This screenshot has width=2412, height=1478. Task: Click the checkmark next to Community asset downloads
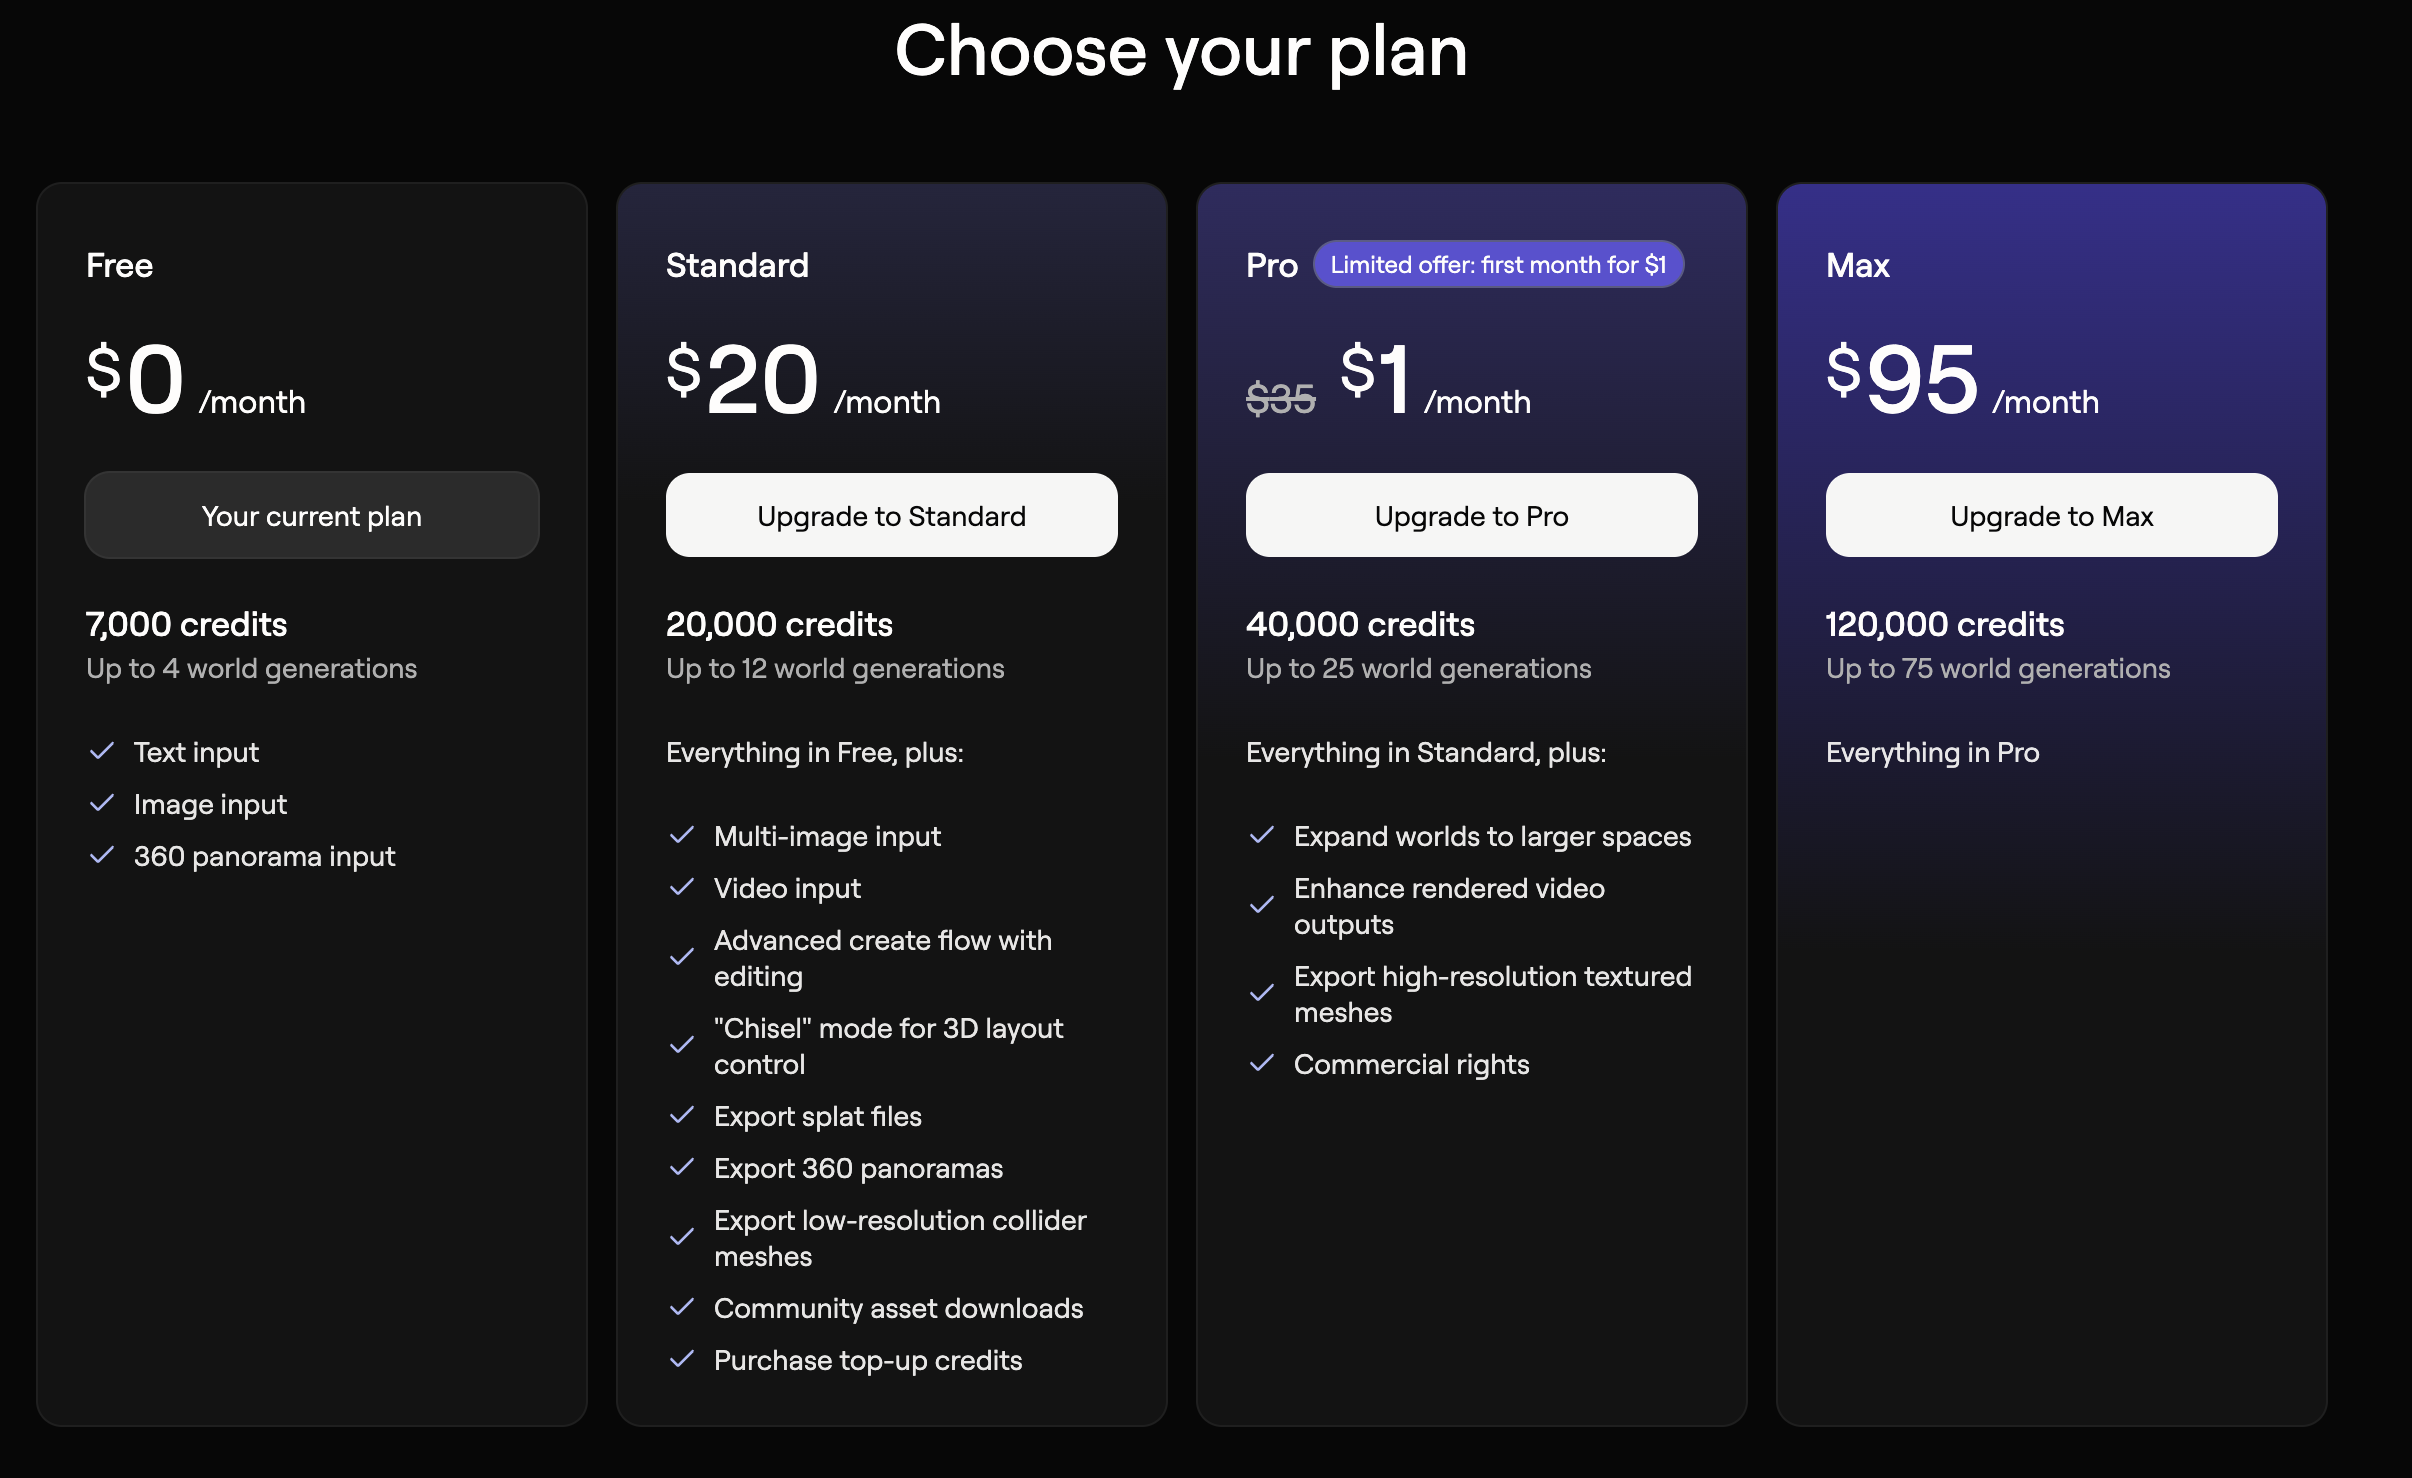pos(682,1307)
